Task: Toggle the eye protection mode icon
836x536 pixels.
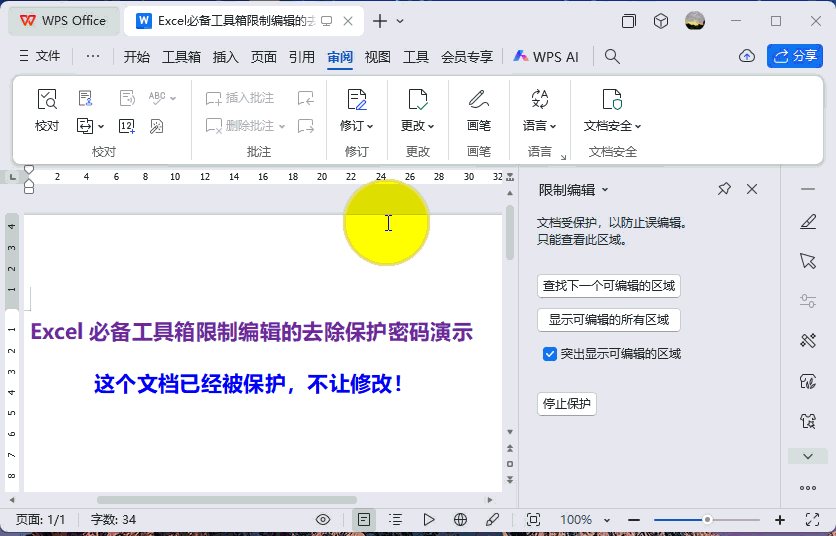Action: [x=323, y=520]
